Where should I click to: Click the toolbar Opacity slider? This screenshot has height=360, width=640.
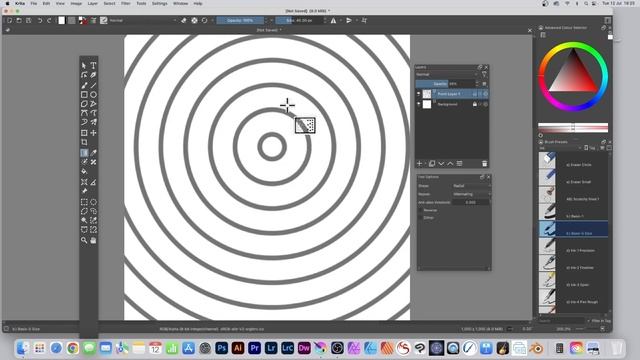point(240,20)
